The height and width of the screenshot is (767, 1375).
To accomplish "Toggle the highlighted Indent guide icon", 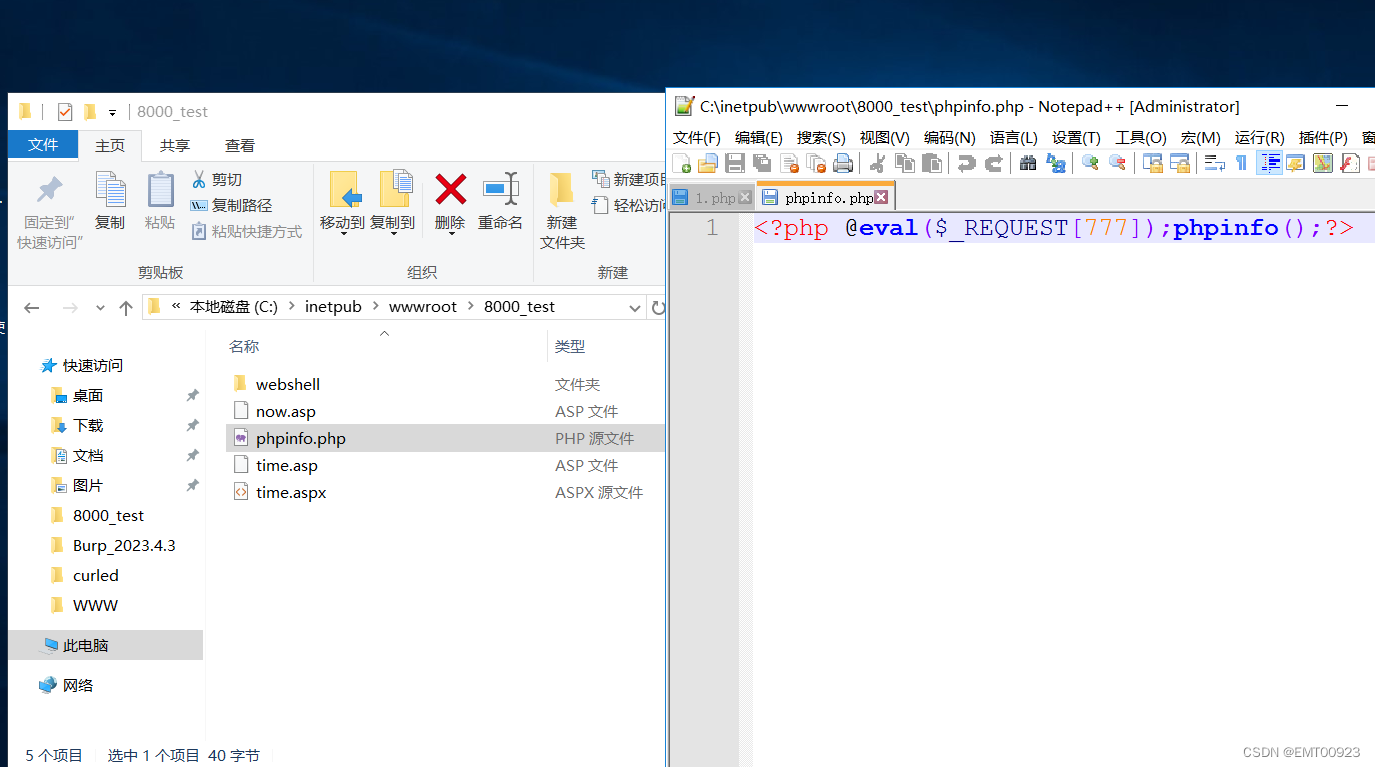I will (x=1270, y=163).
